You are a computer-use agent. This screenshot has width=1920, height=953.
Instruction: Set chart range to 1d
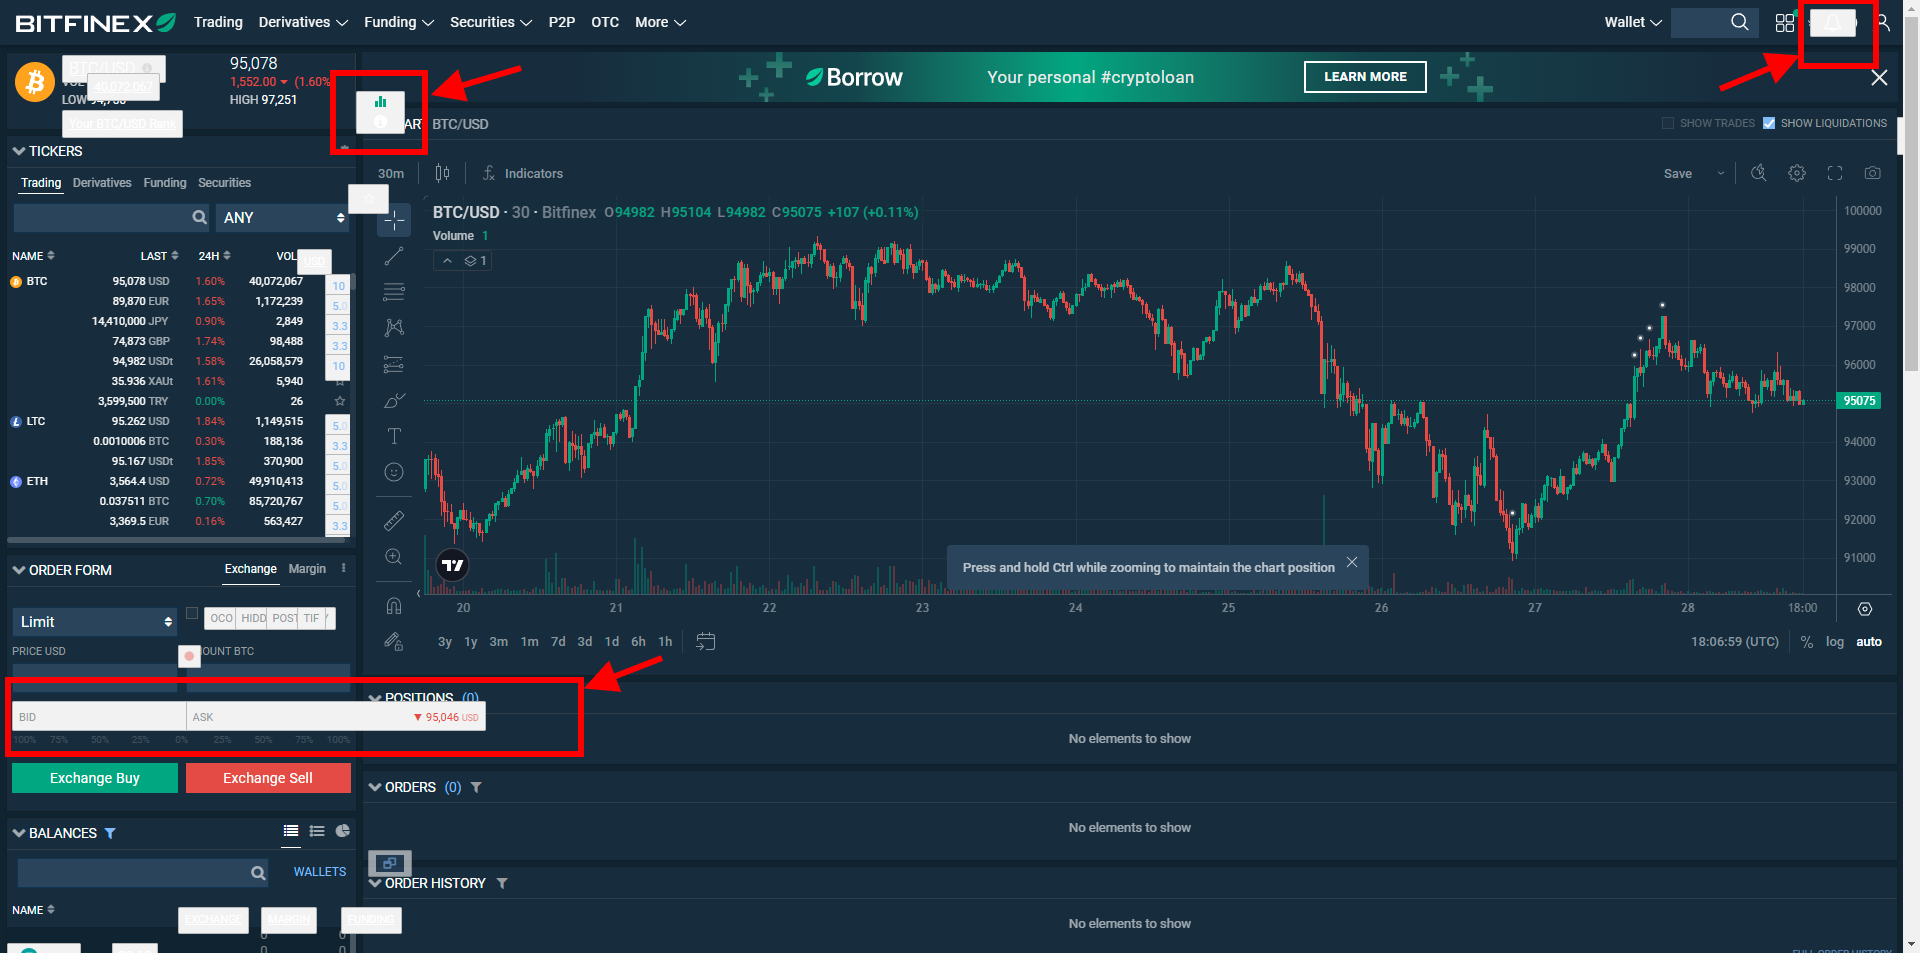click(x=612, y=642)
